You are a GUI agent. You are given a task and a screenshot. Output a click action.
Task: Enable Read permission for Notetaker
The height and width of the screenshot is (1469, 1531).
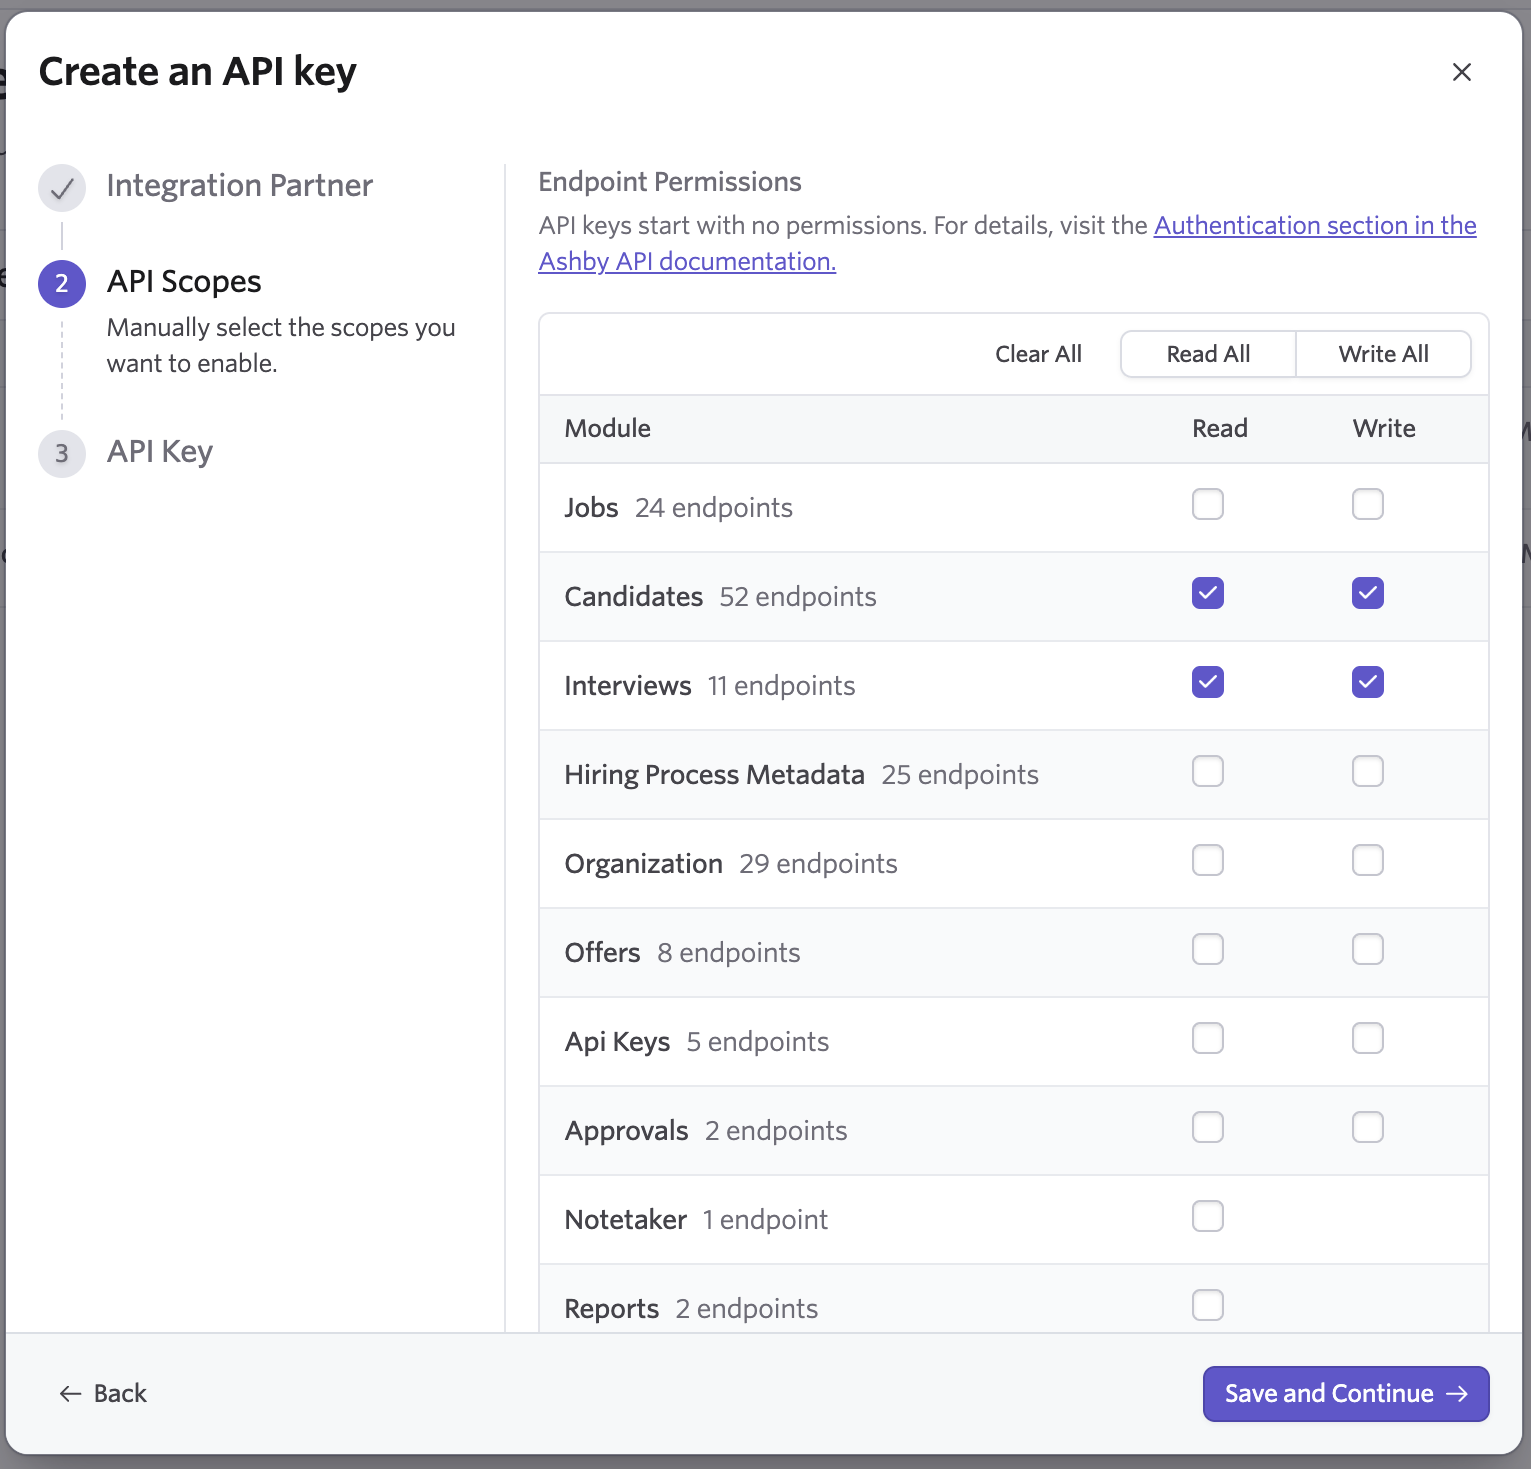click(1207, 1217)
